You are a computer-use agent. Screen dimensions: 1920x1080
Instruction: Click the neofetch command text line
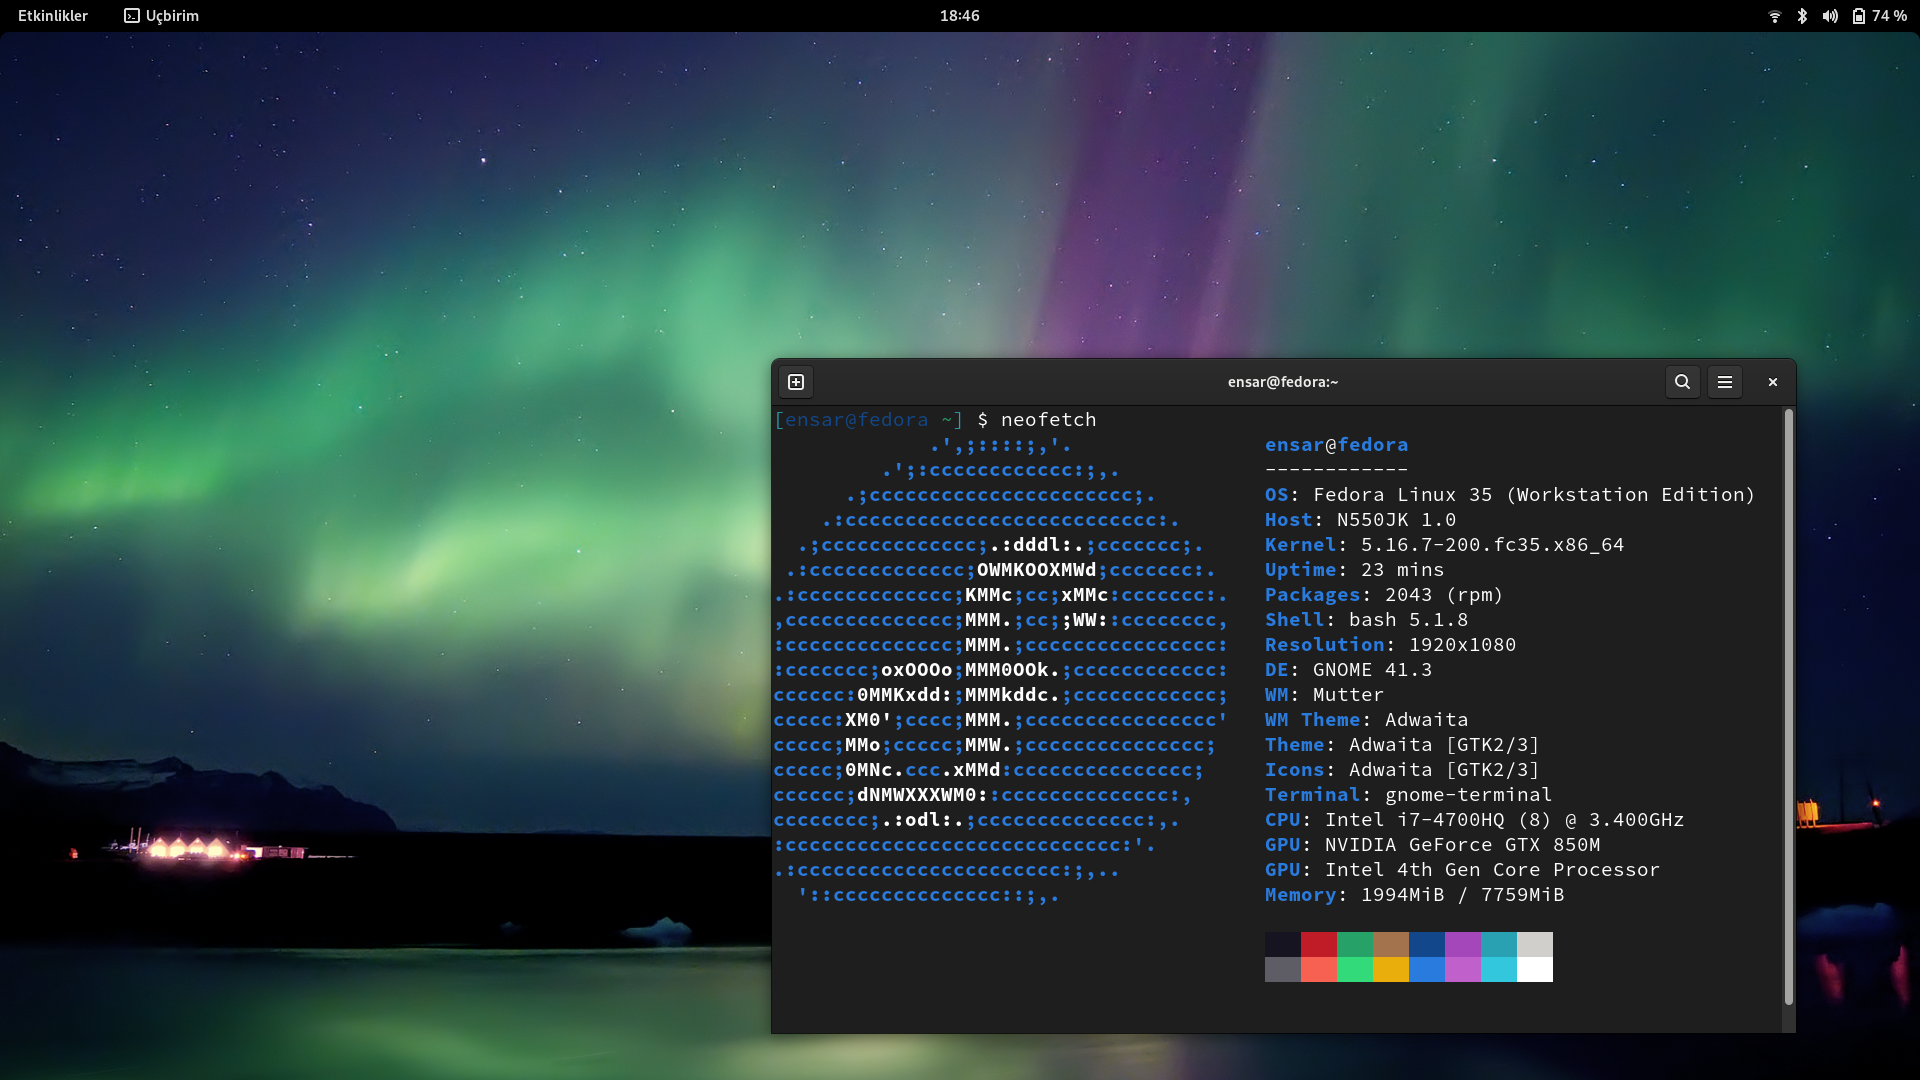(1048, 420)
